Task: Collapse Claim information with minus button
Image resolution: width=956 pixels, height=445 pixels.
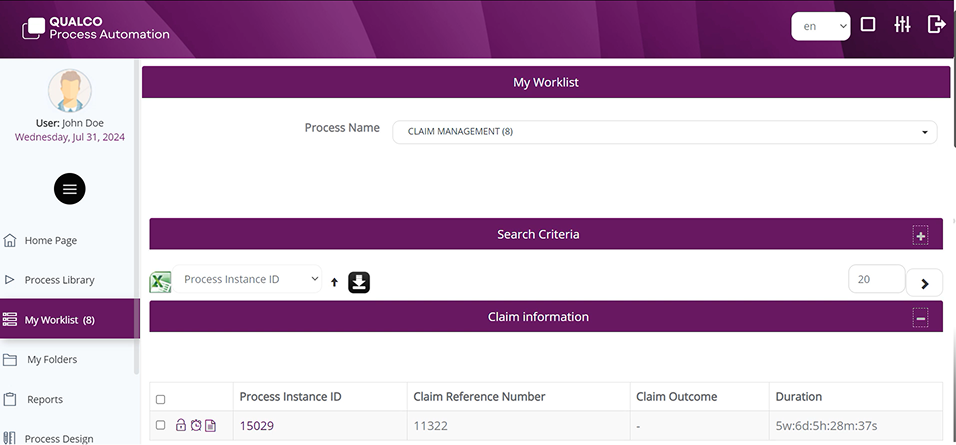Action: 920,318
